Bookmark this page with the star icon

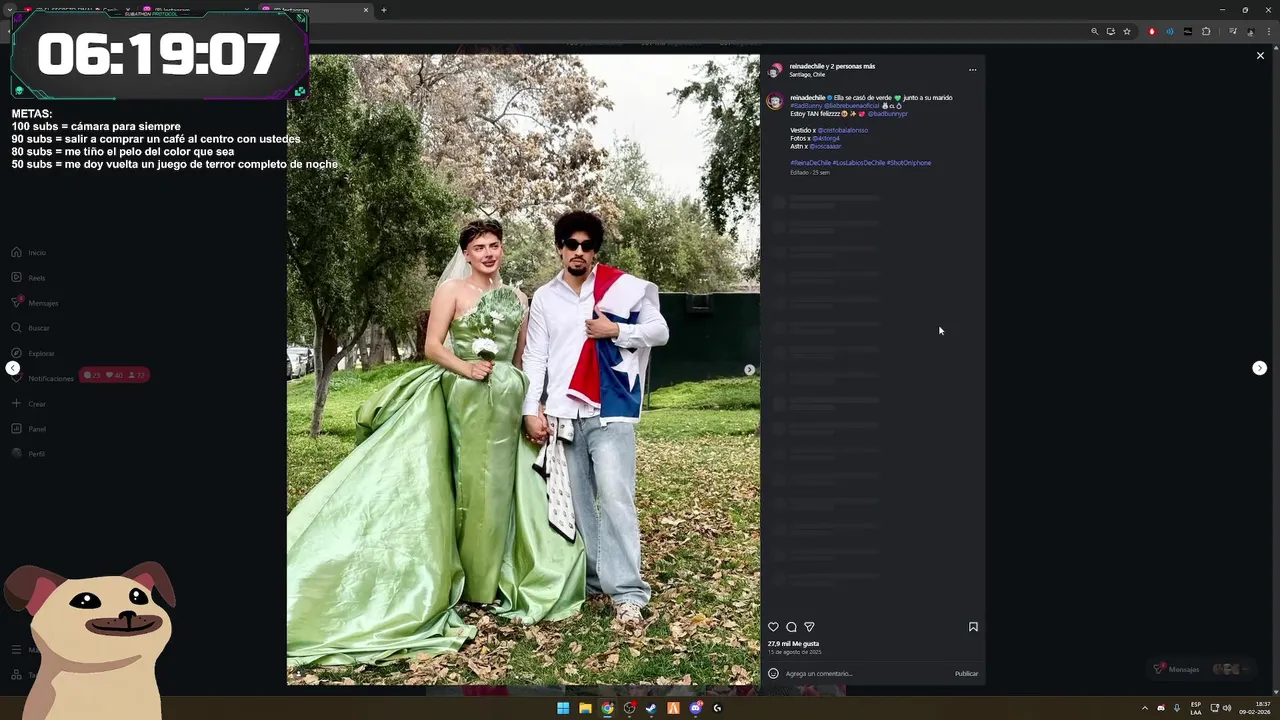click(1127, 31)
